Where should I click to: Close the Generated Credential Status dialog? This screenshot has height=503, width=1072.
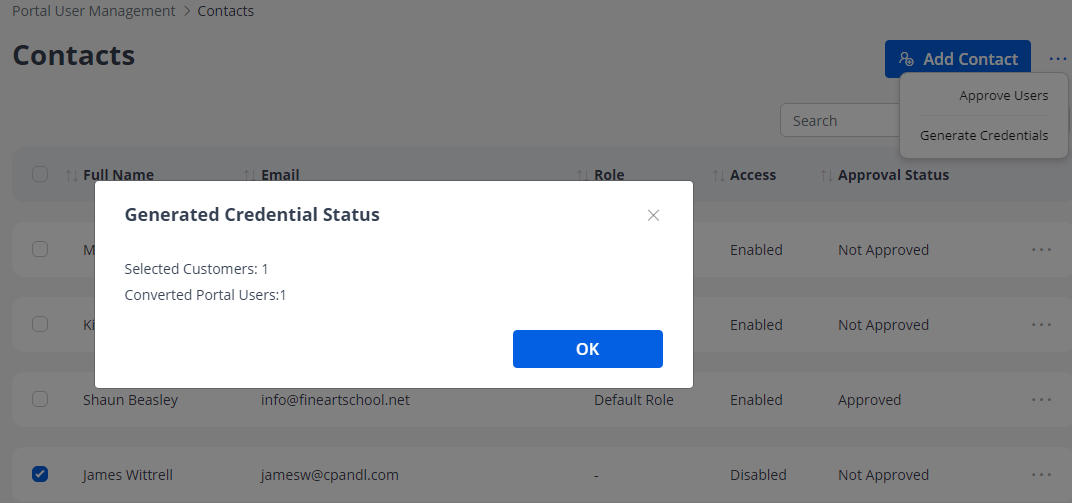[x=653, y=215]
